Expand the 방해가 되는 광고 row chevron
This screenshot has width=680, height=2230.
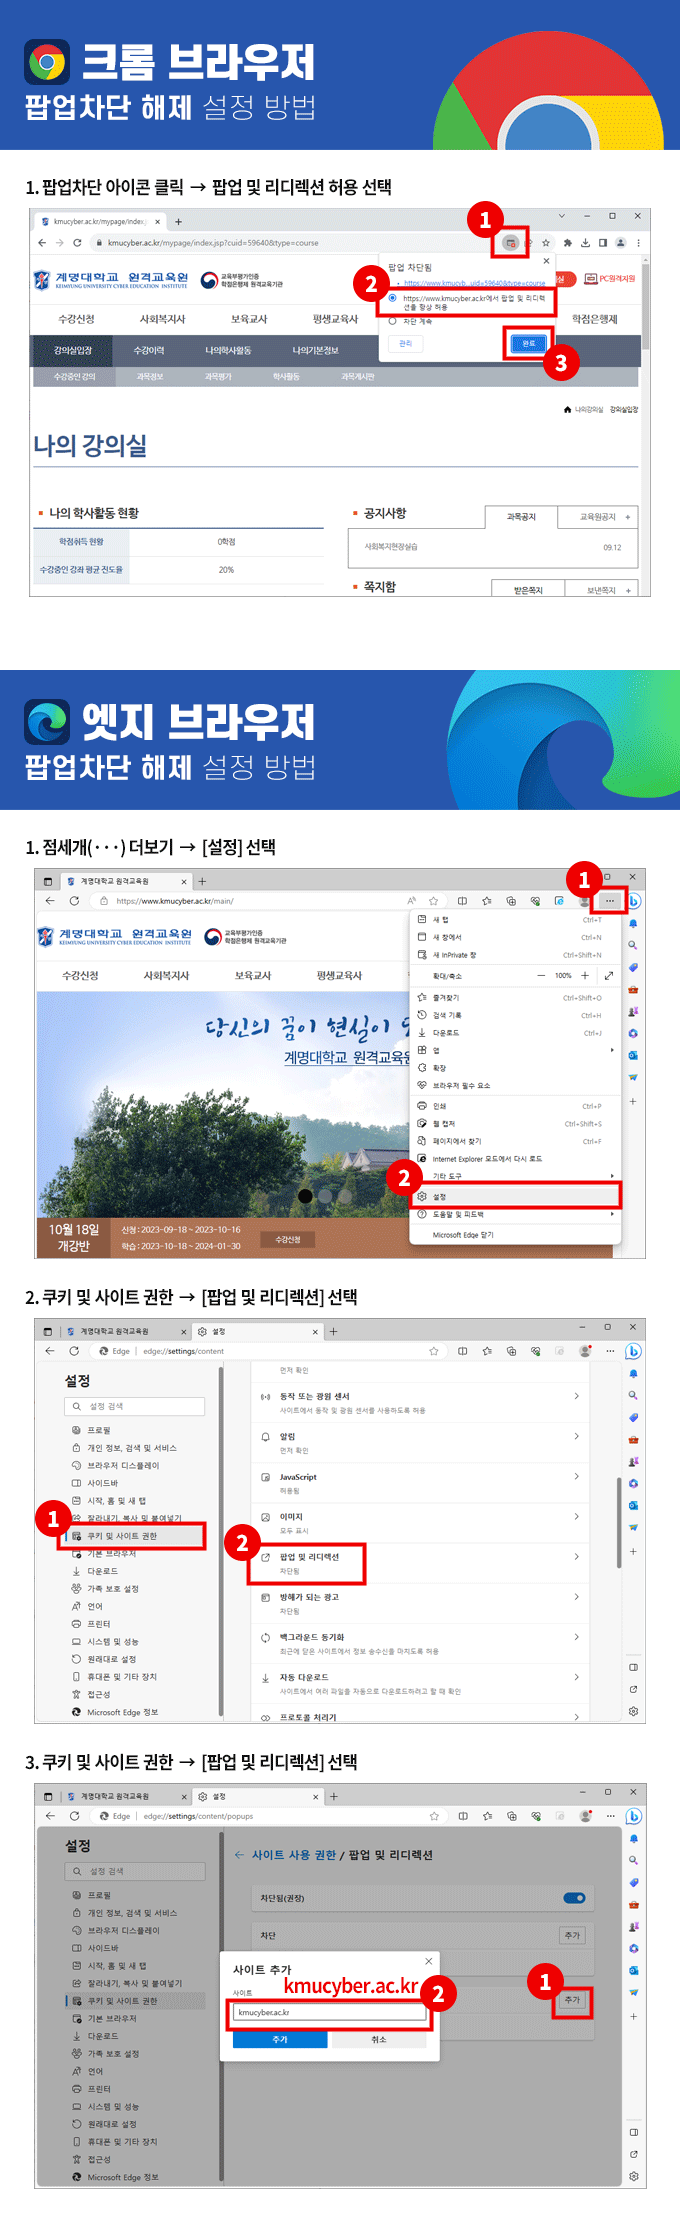click(x=577, y=1597)
